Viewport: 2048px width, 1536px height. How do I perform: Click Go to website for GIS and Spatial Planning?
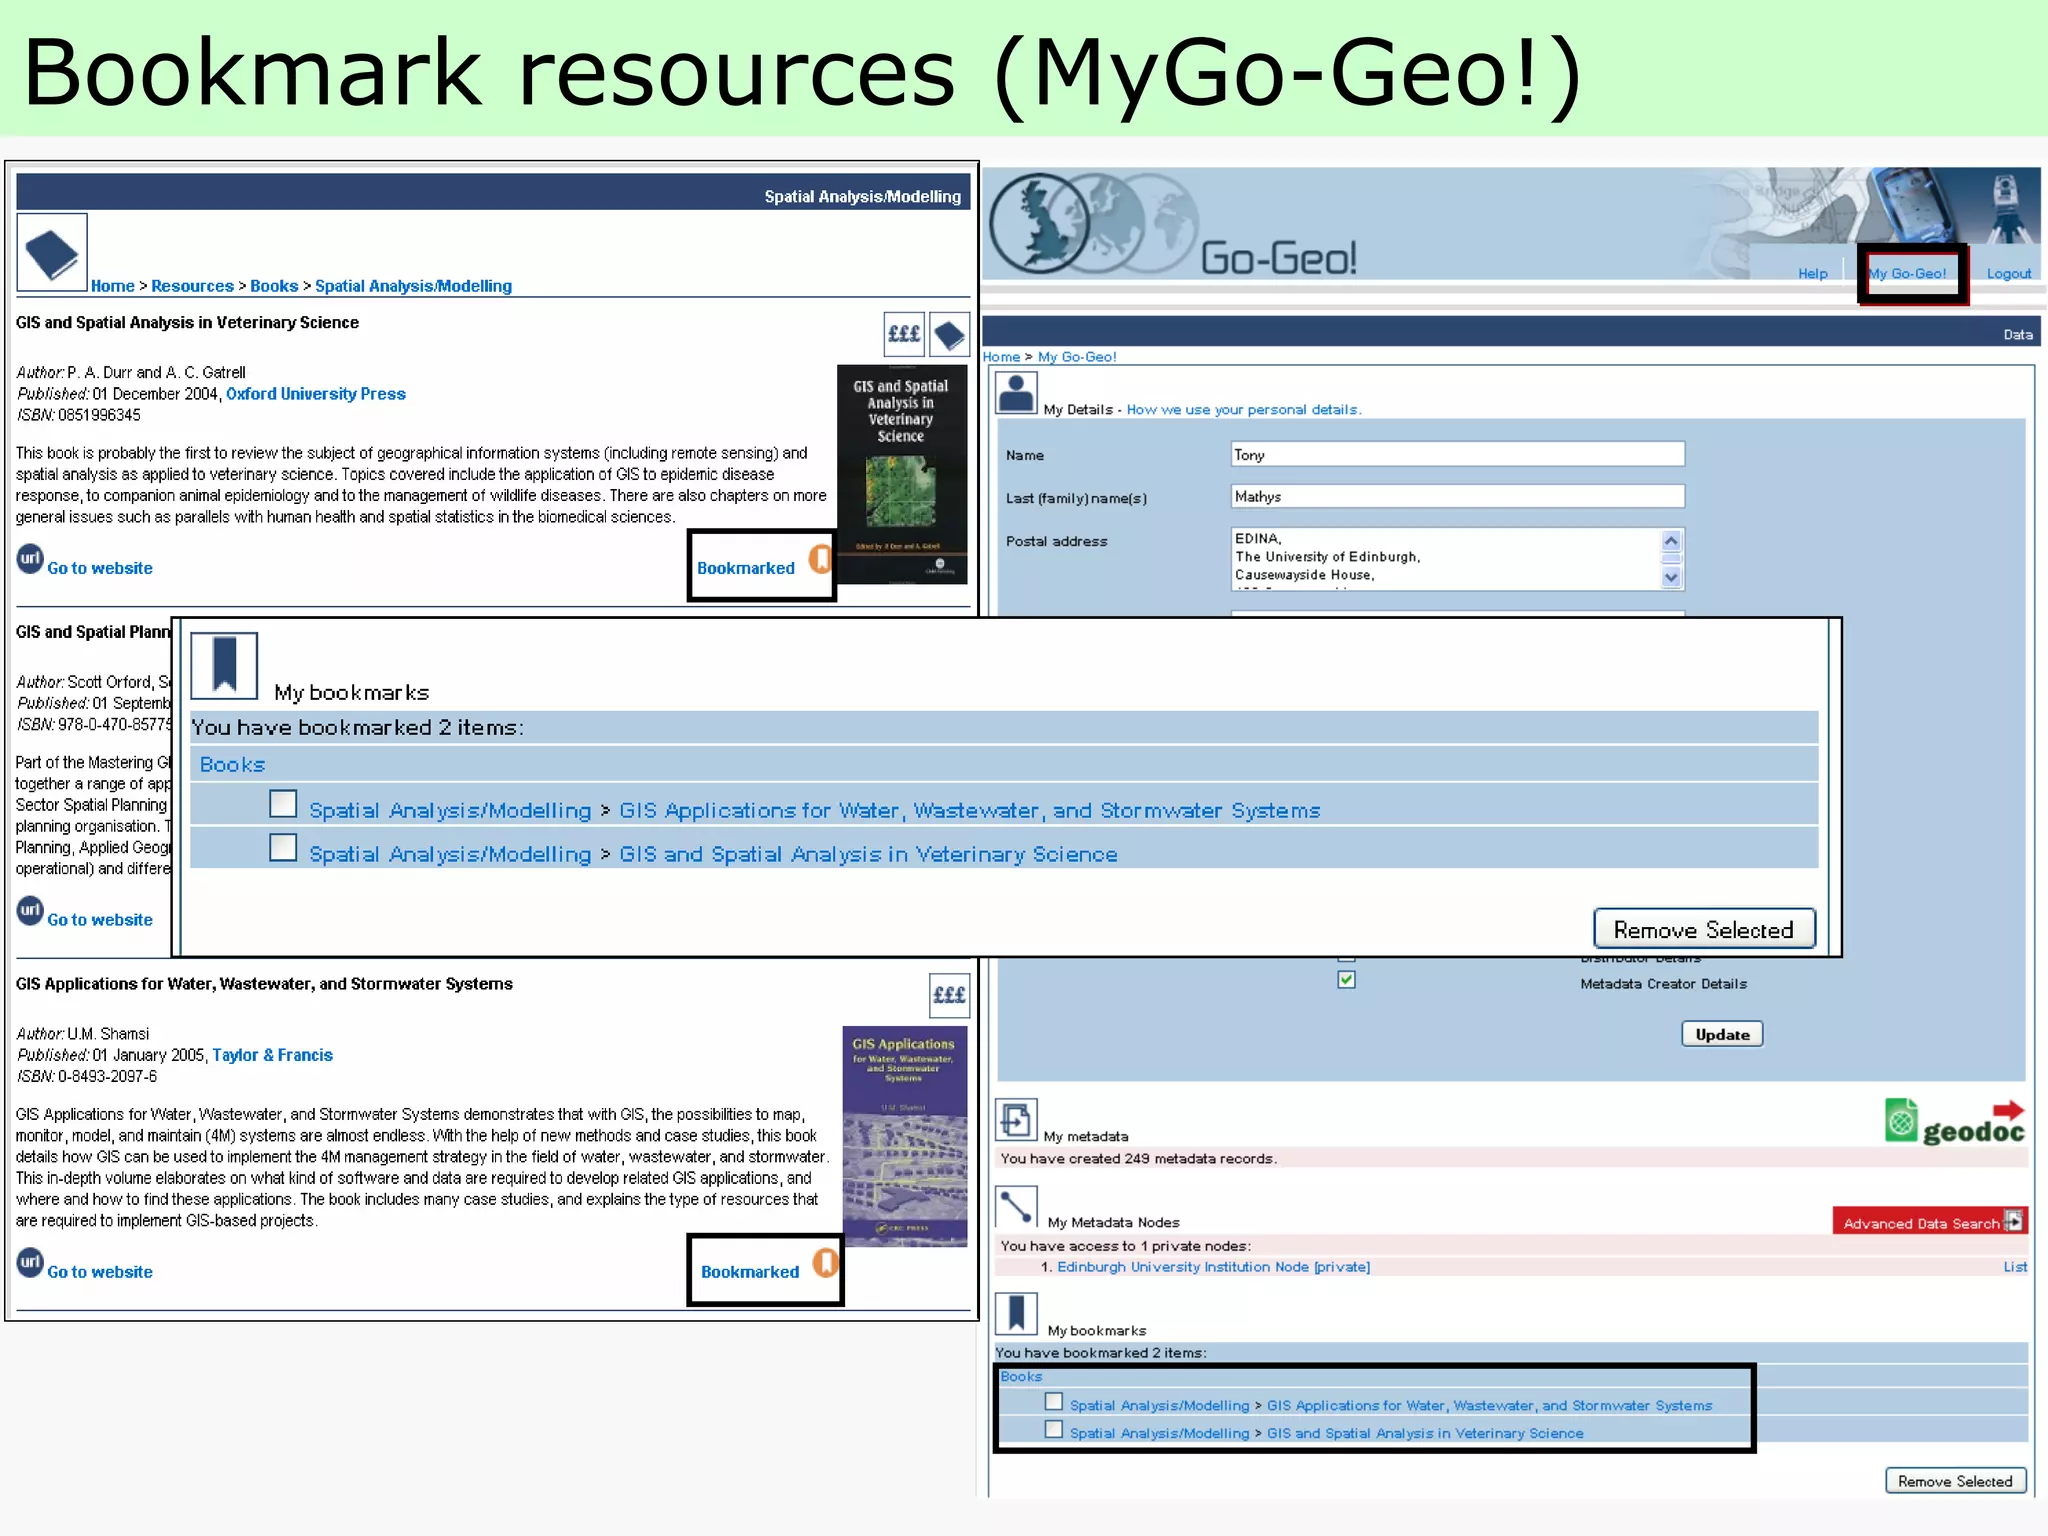pyautogui.click(x=100, y=920)
